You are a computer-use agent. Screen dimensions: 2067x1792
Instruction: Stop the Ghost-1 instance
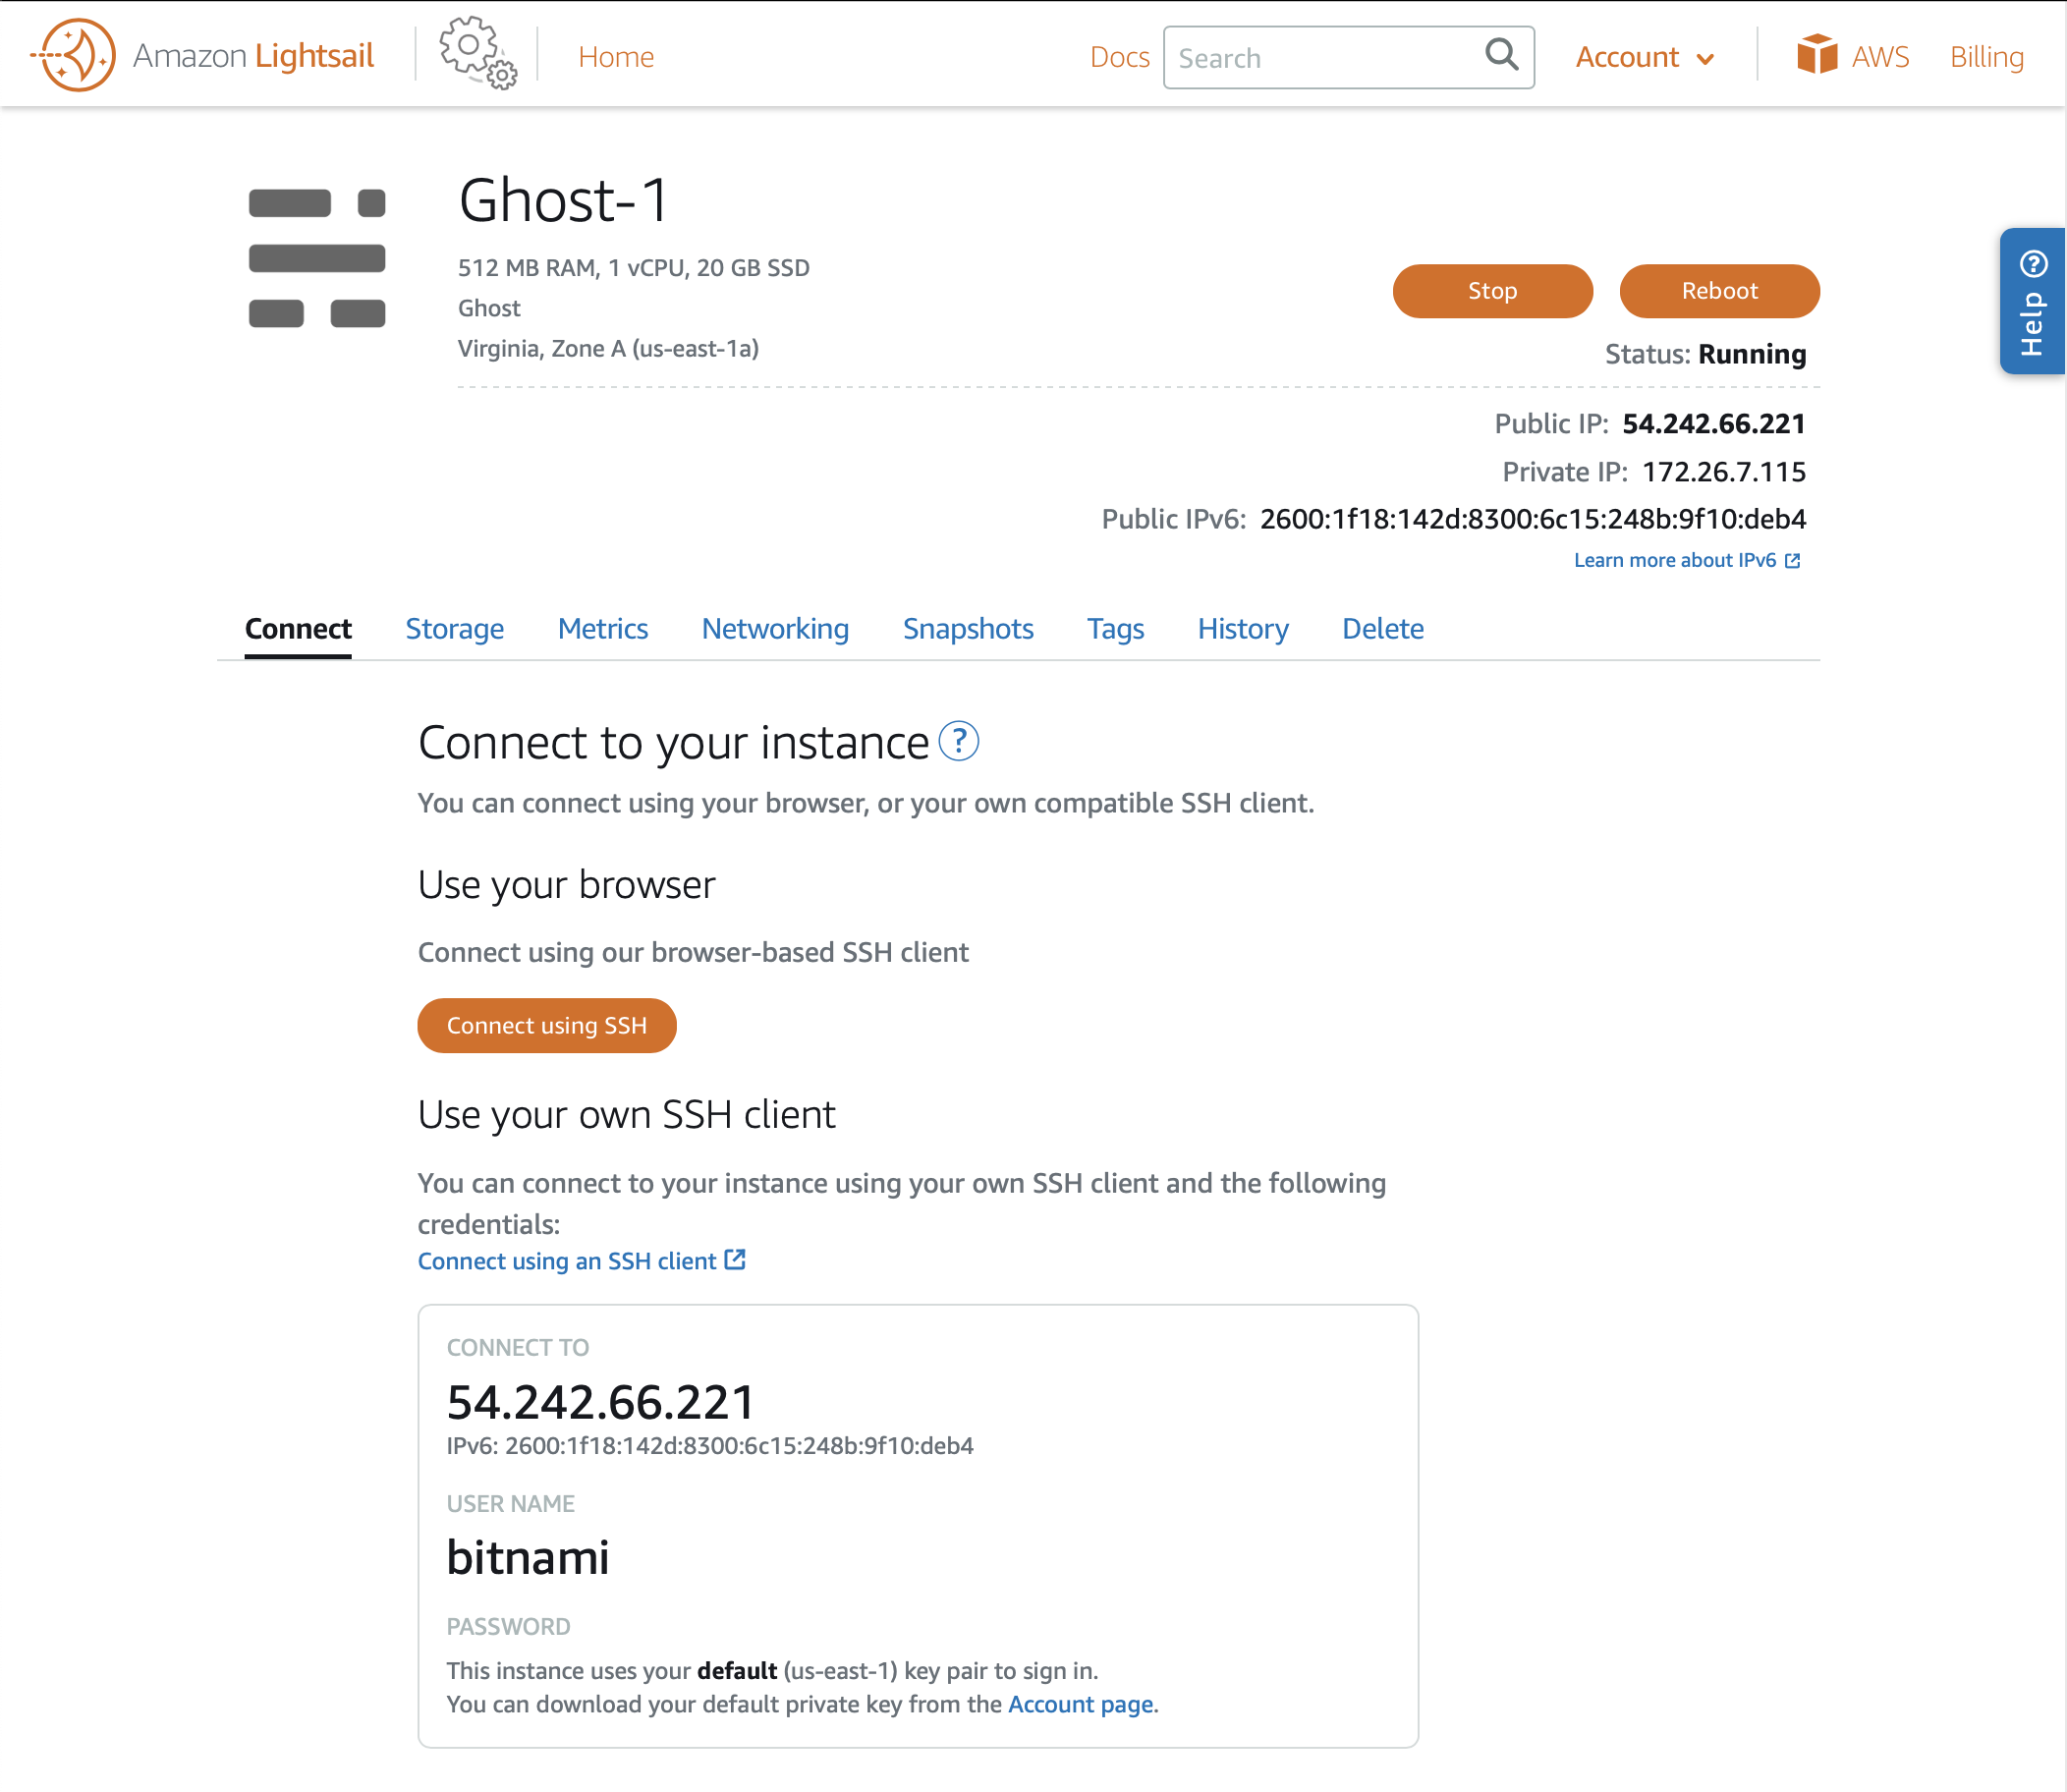(x=1492, y=291)
